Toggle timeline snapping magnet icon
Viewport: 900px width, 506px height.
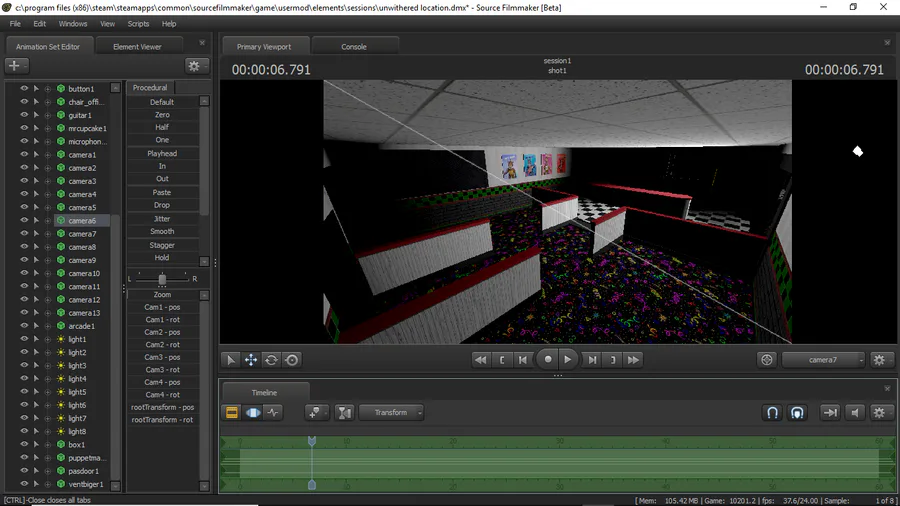773,412
